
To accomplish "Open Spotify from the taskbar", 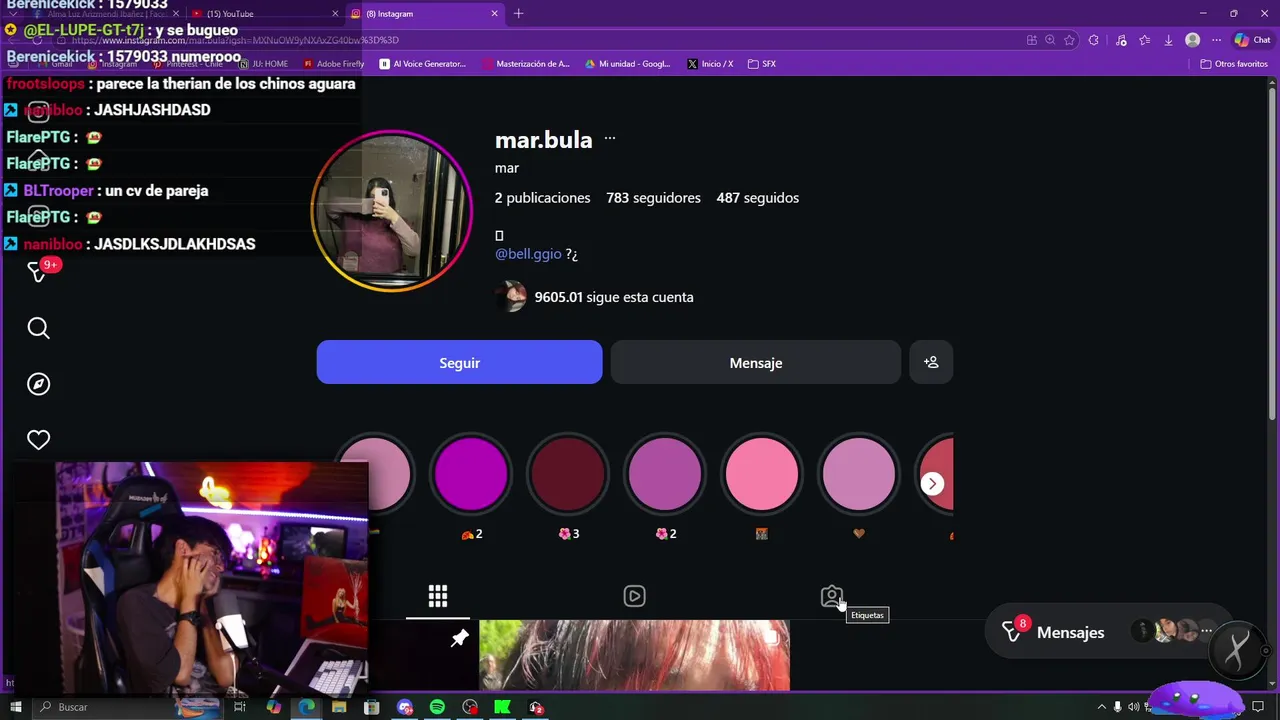I will coord(437,707).
